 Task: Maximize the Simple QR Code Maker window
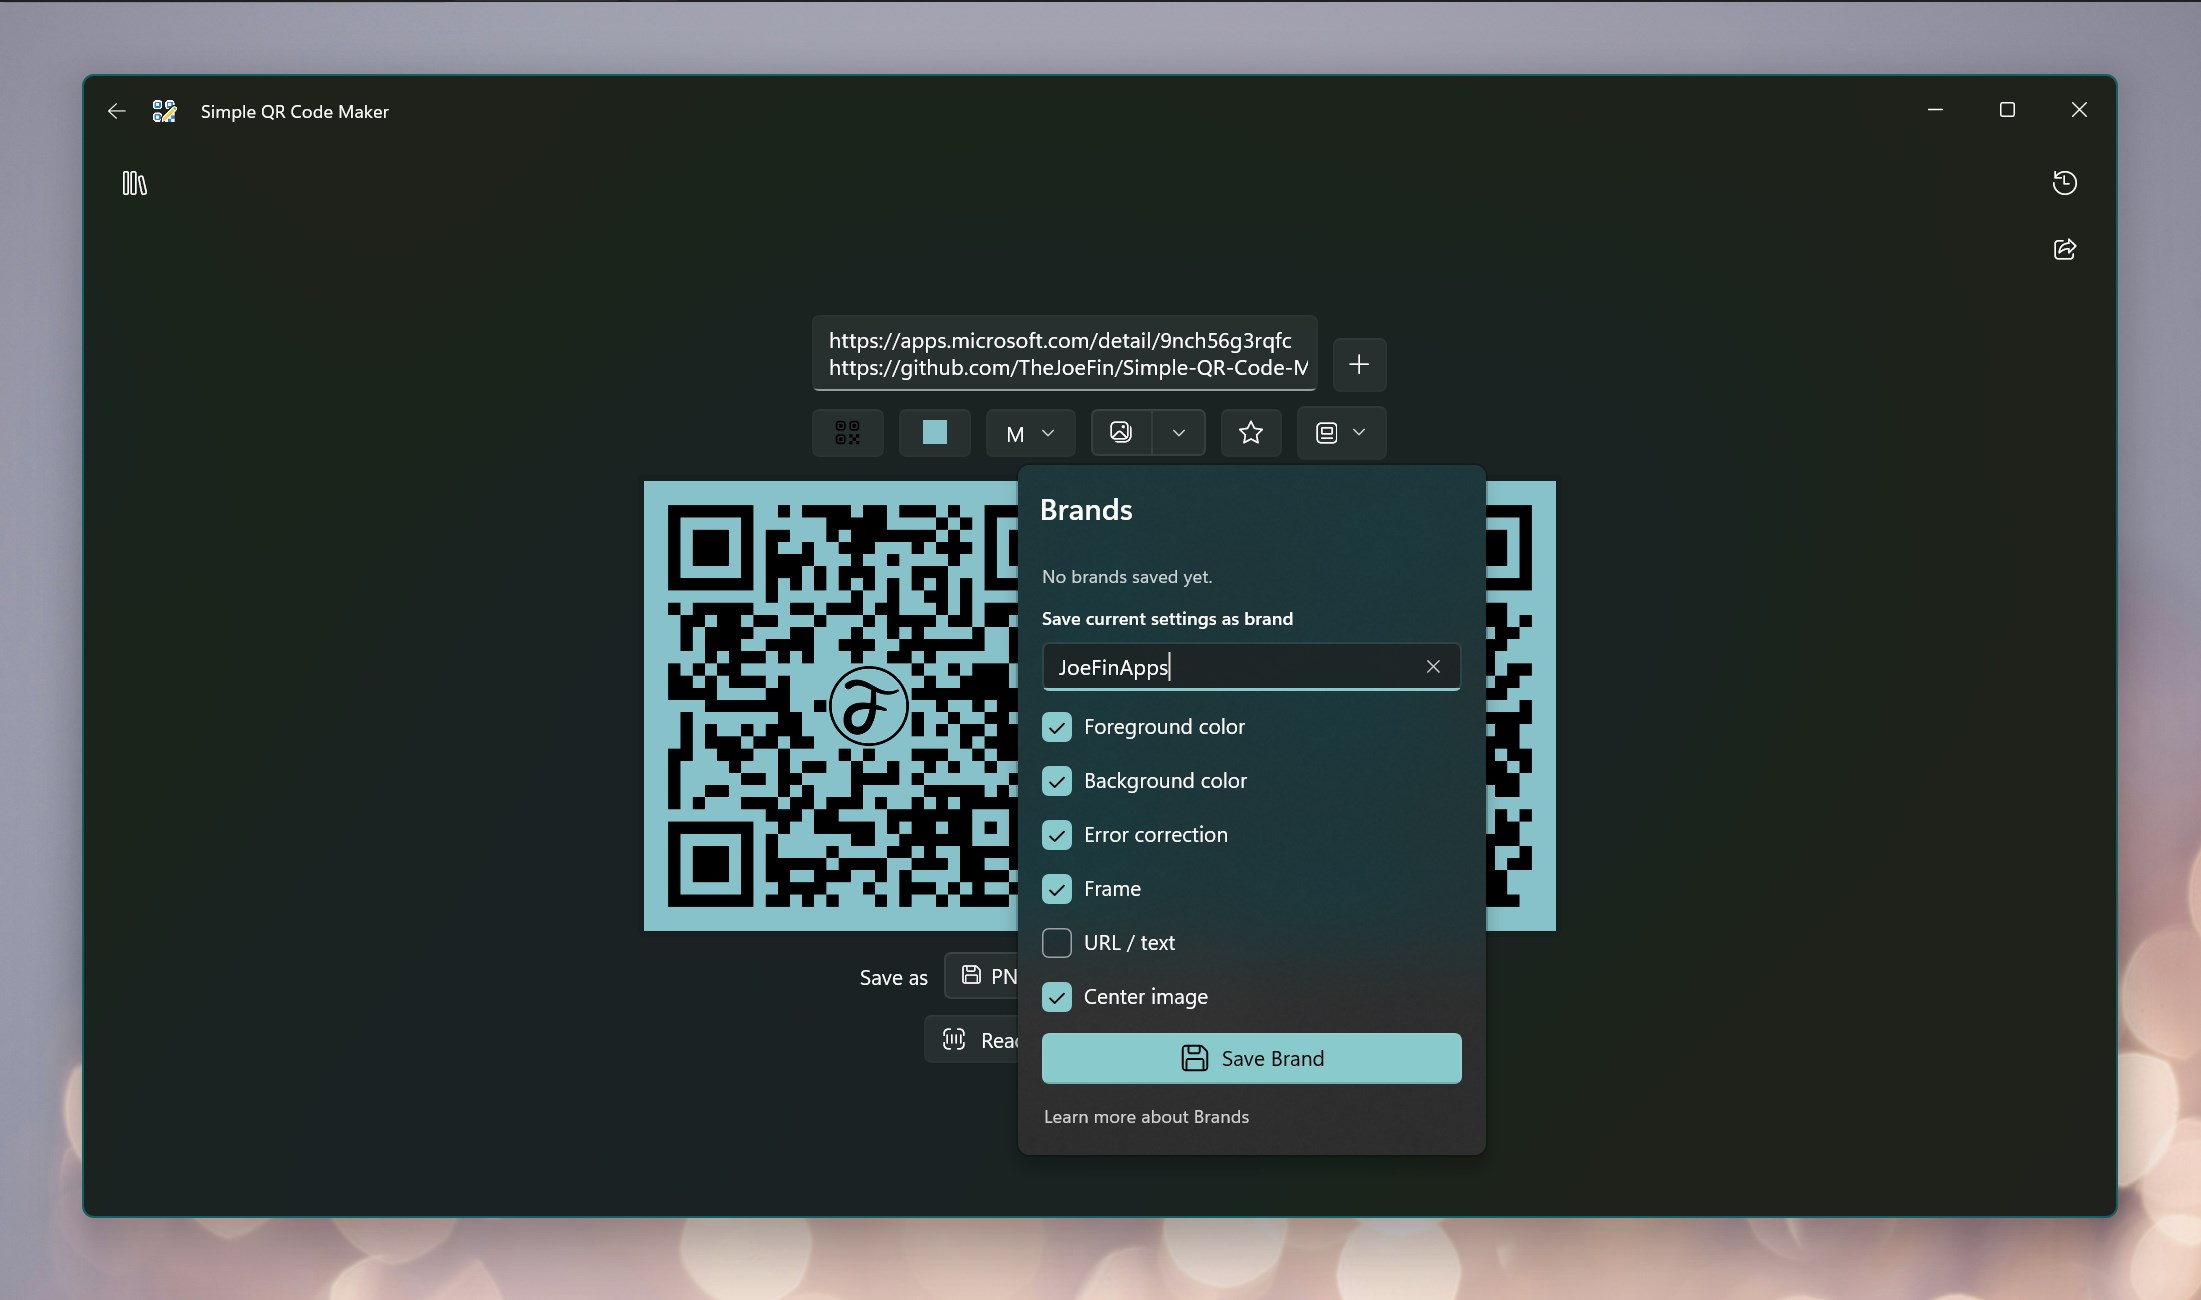pyautogui.click(x=2007, y=110)
